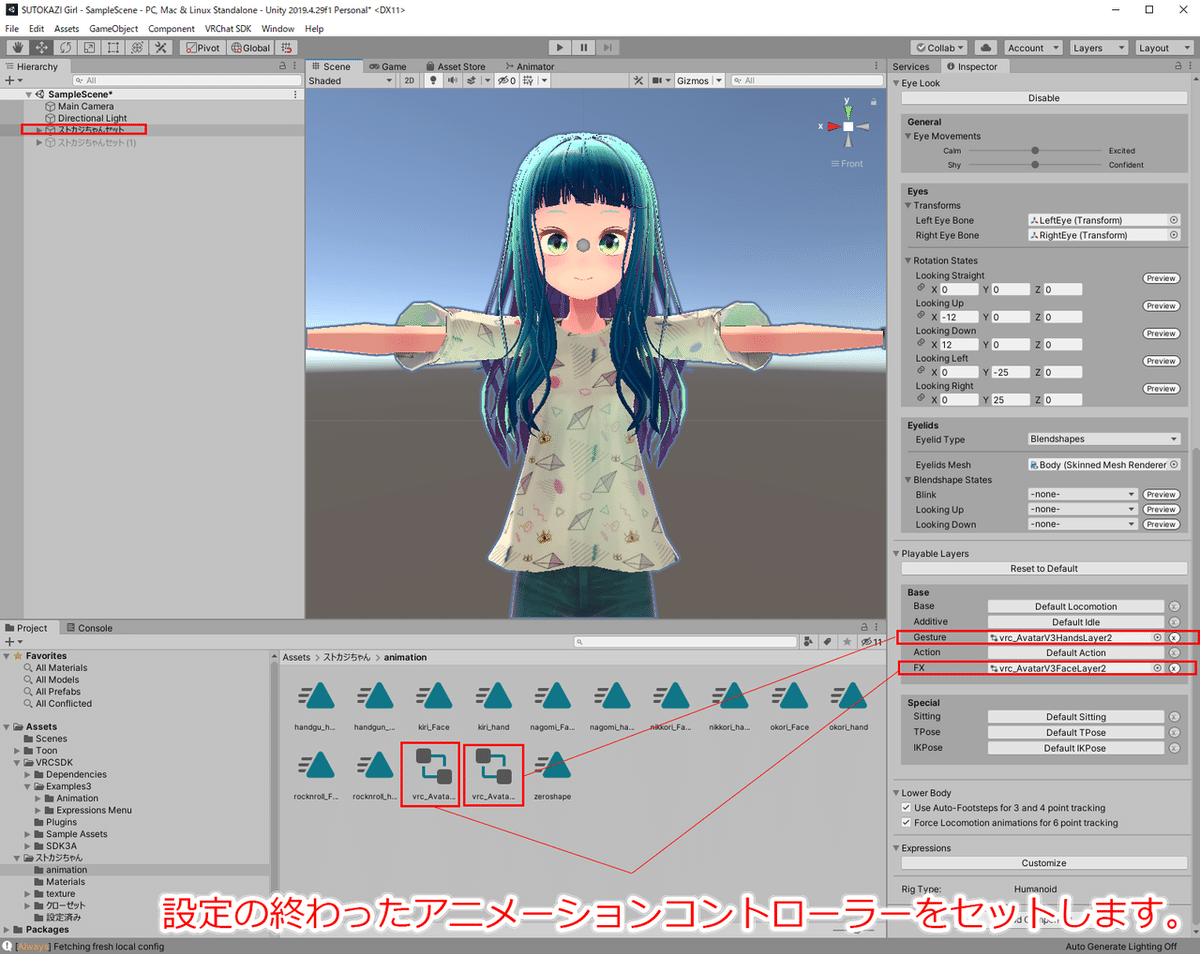Click the Step frame button
This screenshot has width=1200, height=954.
coord(608,47)
